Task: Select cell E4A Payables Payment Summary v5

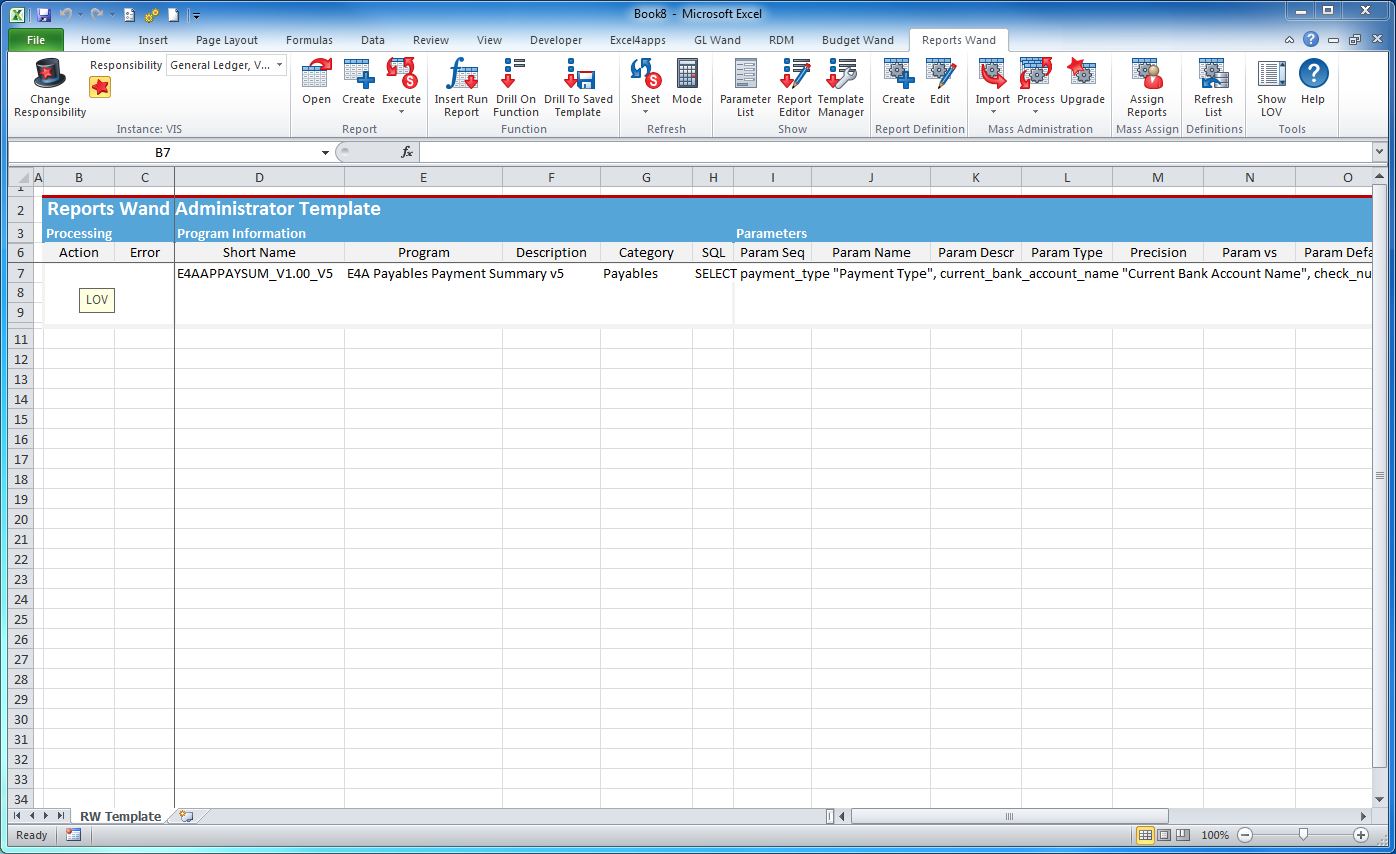Action: click(424, 273)
